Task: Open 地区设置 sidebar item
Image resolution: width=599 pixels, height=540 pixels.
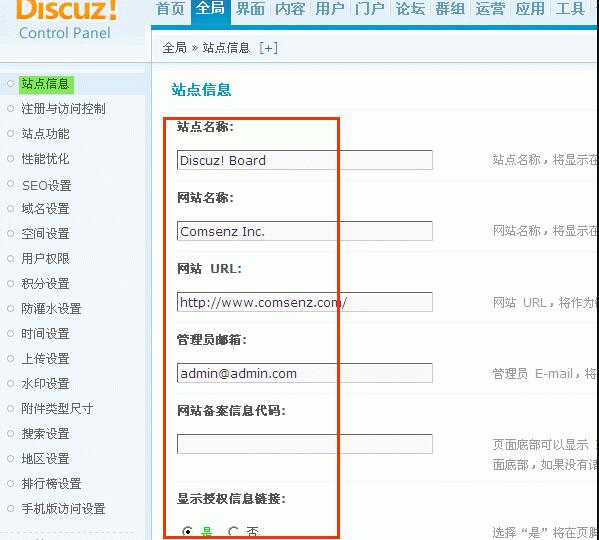Action: (45, 459)
